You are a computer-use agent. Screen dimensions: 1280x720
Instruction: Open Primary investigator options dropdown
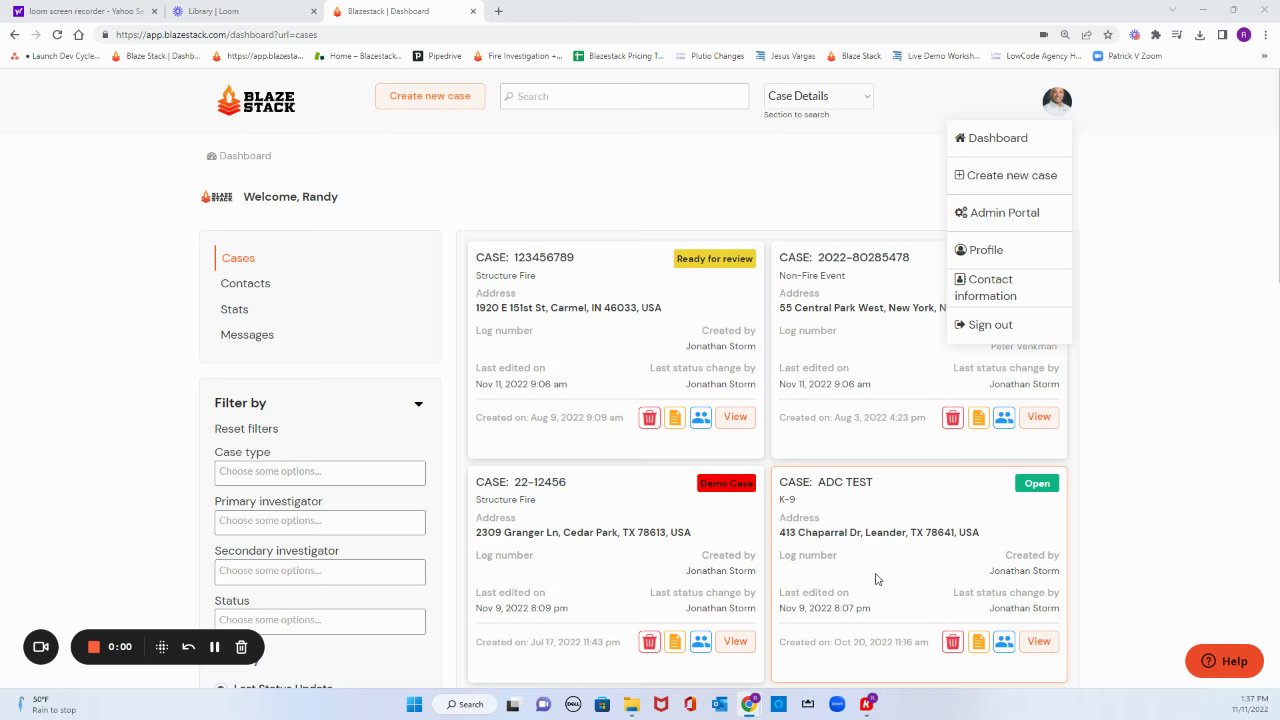coord(320,521)
